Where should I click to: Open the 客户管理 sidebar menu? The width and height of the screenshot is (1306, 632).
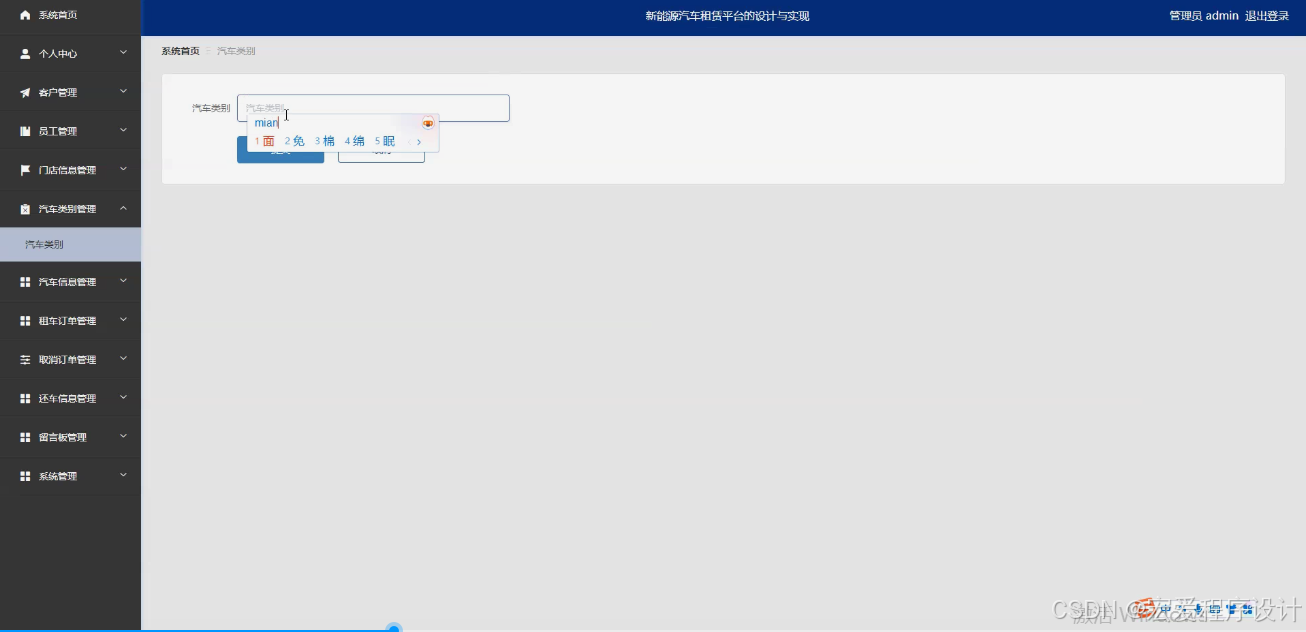click(x=70, y=93)
